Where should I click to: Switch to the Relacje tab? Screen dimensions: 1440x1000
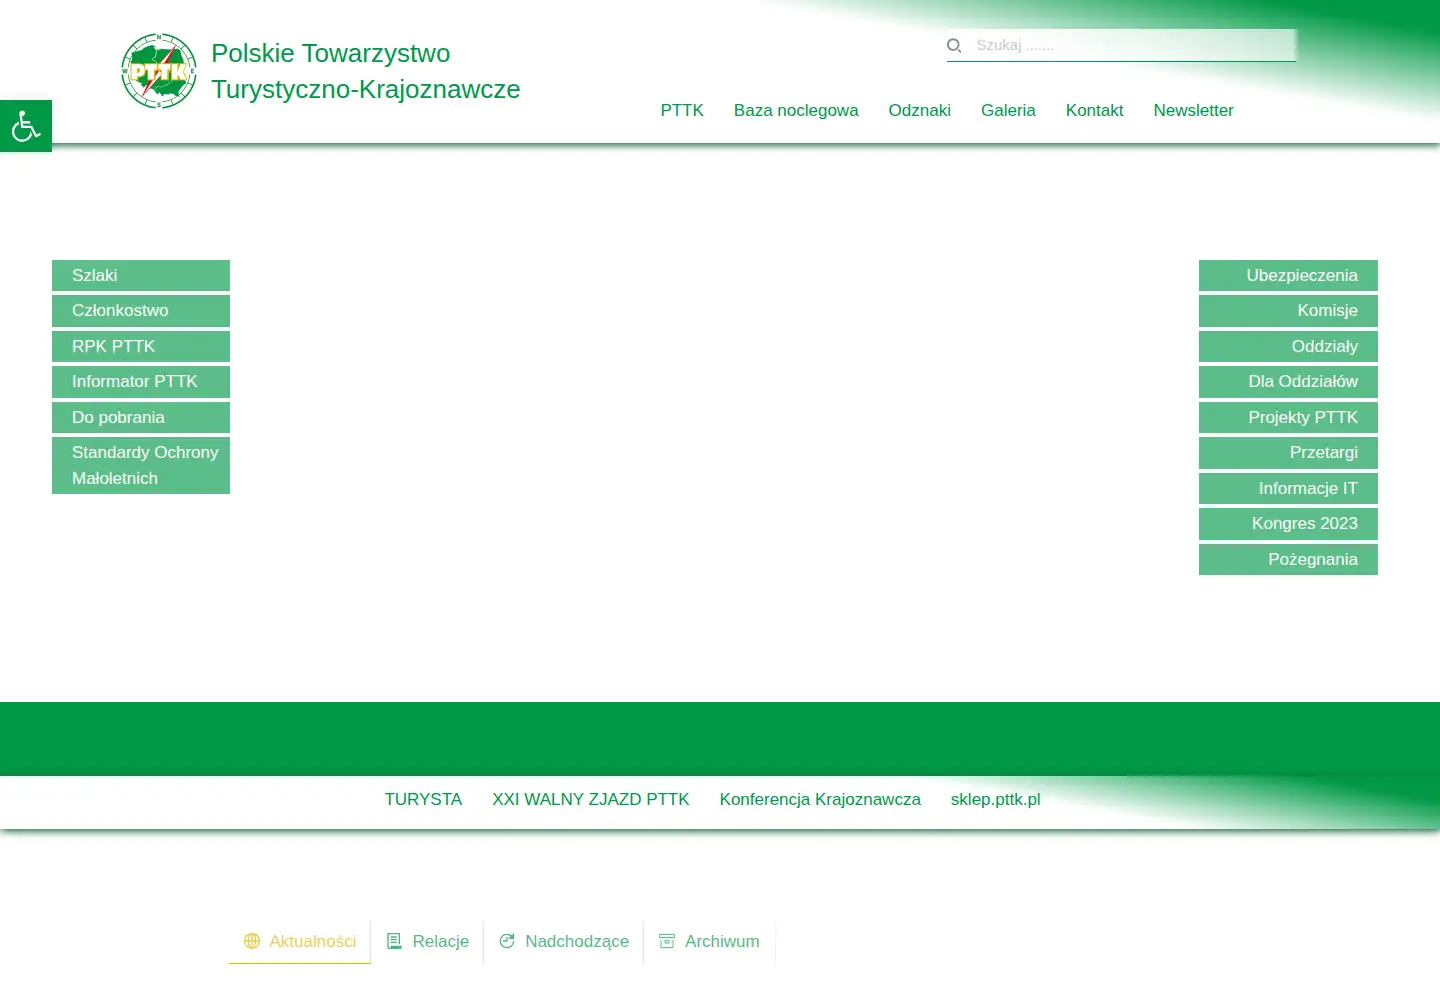[427, 941]
